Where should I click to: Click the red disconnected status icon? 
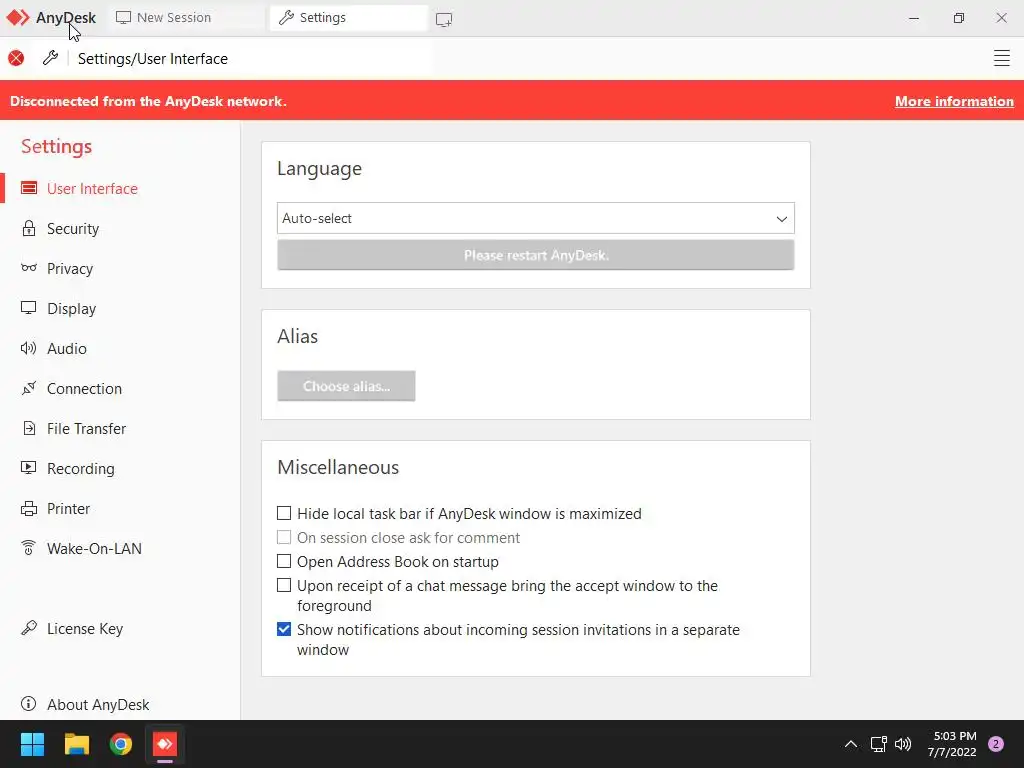[16, 58]
